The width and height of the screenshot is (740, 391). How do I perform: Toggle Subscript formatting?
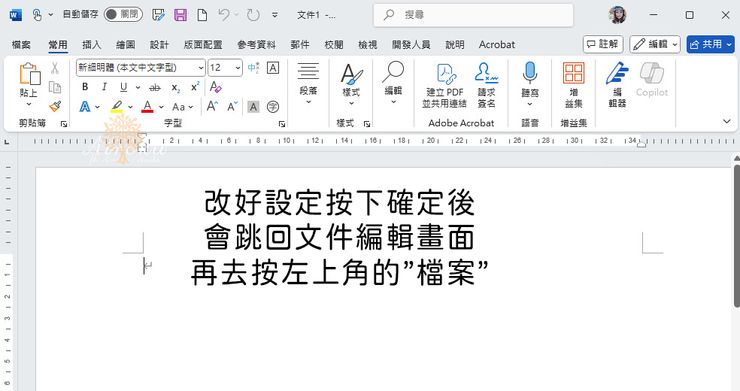(x=176, y=87)
